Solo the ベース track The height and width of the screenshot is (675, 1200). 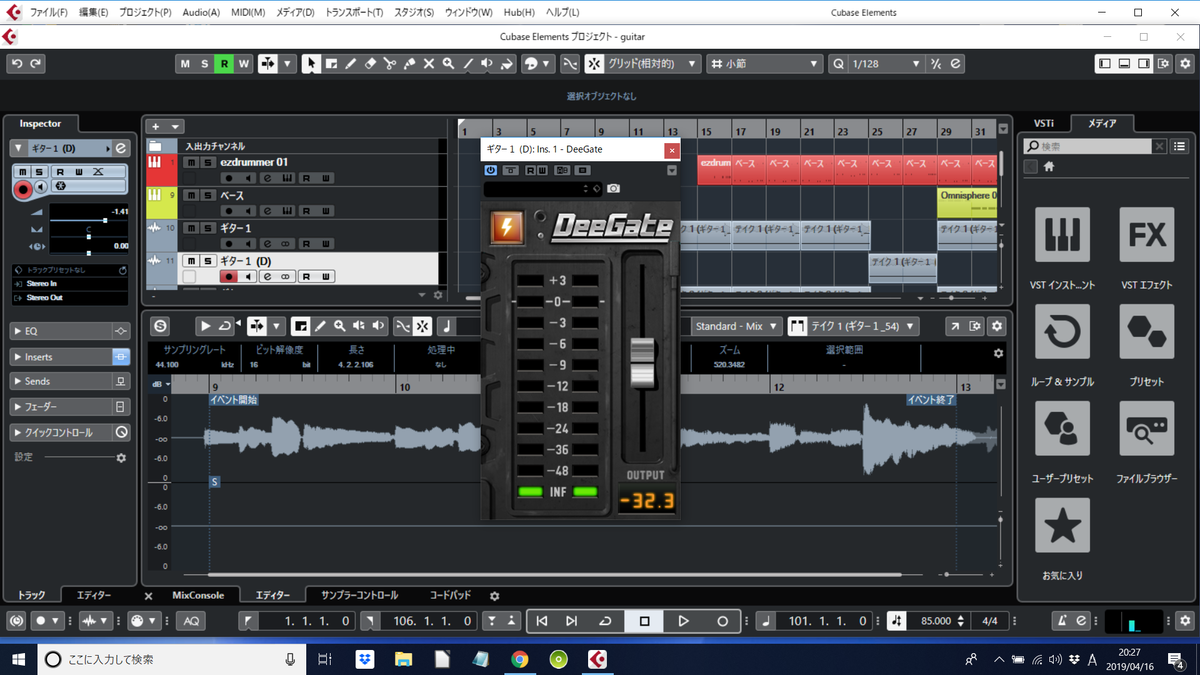[207, 196]
